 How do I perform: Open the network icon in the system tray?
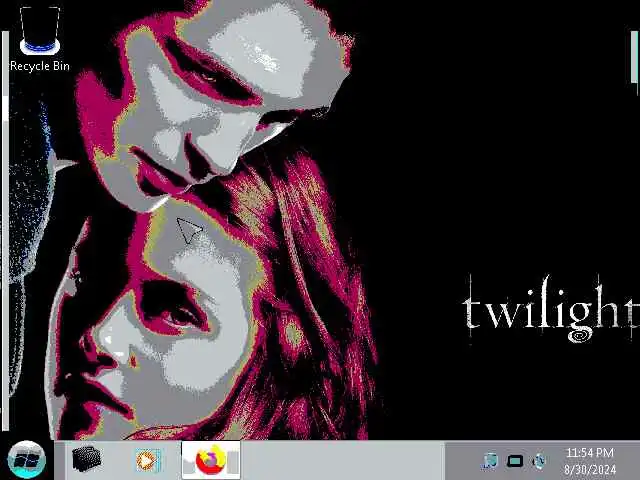[490, 461]
